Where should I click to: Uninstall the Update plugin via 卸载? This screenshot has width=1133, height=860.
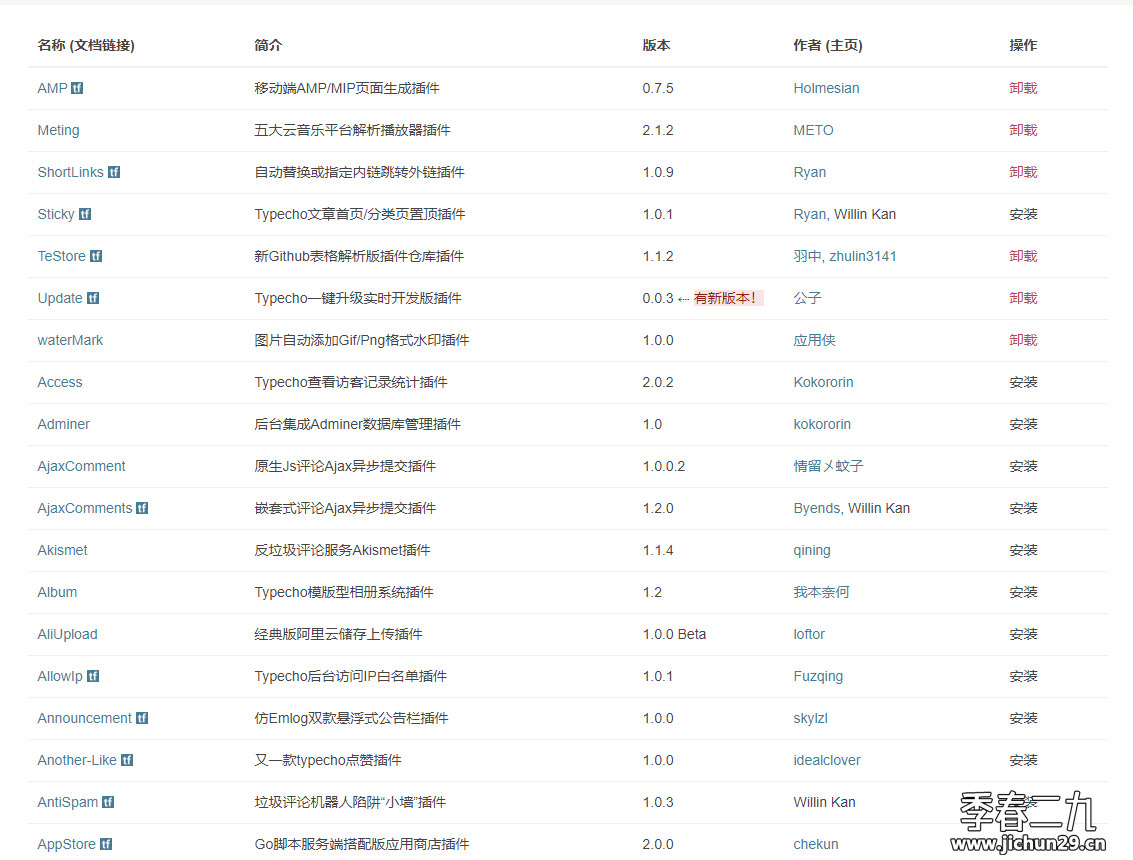[x=1023, y=298]
